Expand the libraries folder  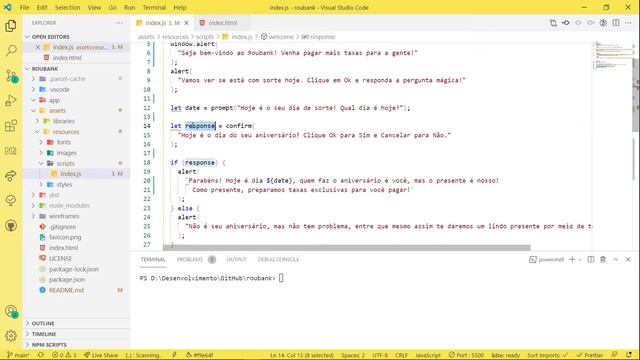64,121
